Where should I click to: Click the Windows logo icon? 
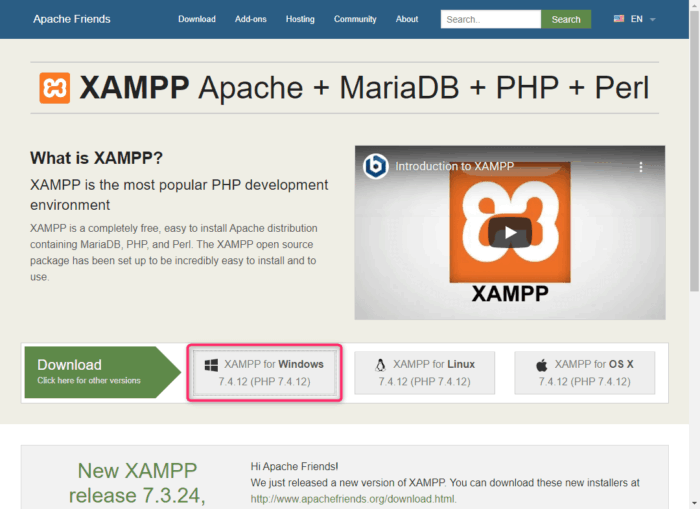(x=211, y=365)
